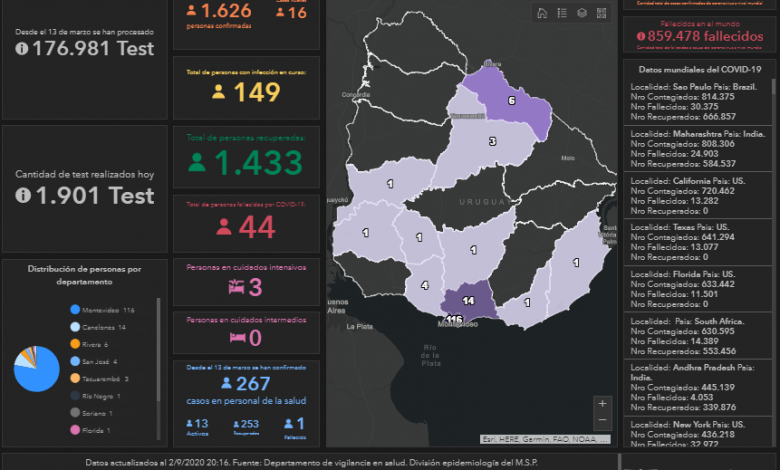Click info icon beside 1.901 Test
This screenshot has height=470, width=780.
coord(23,196)
